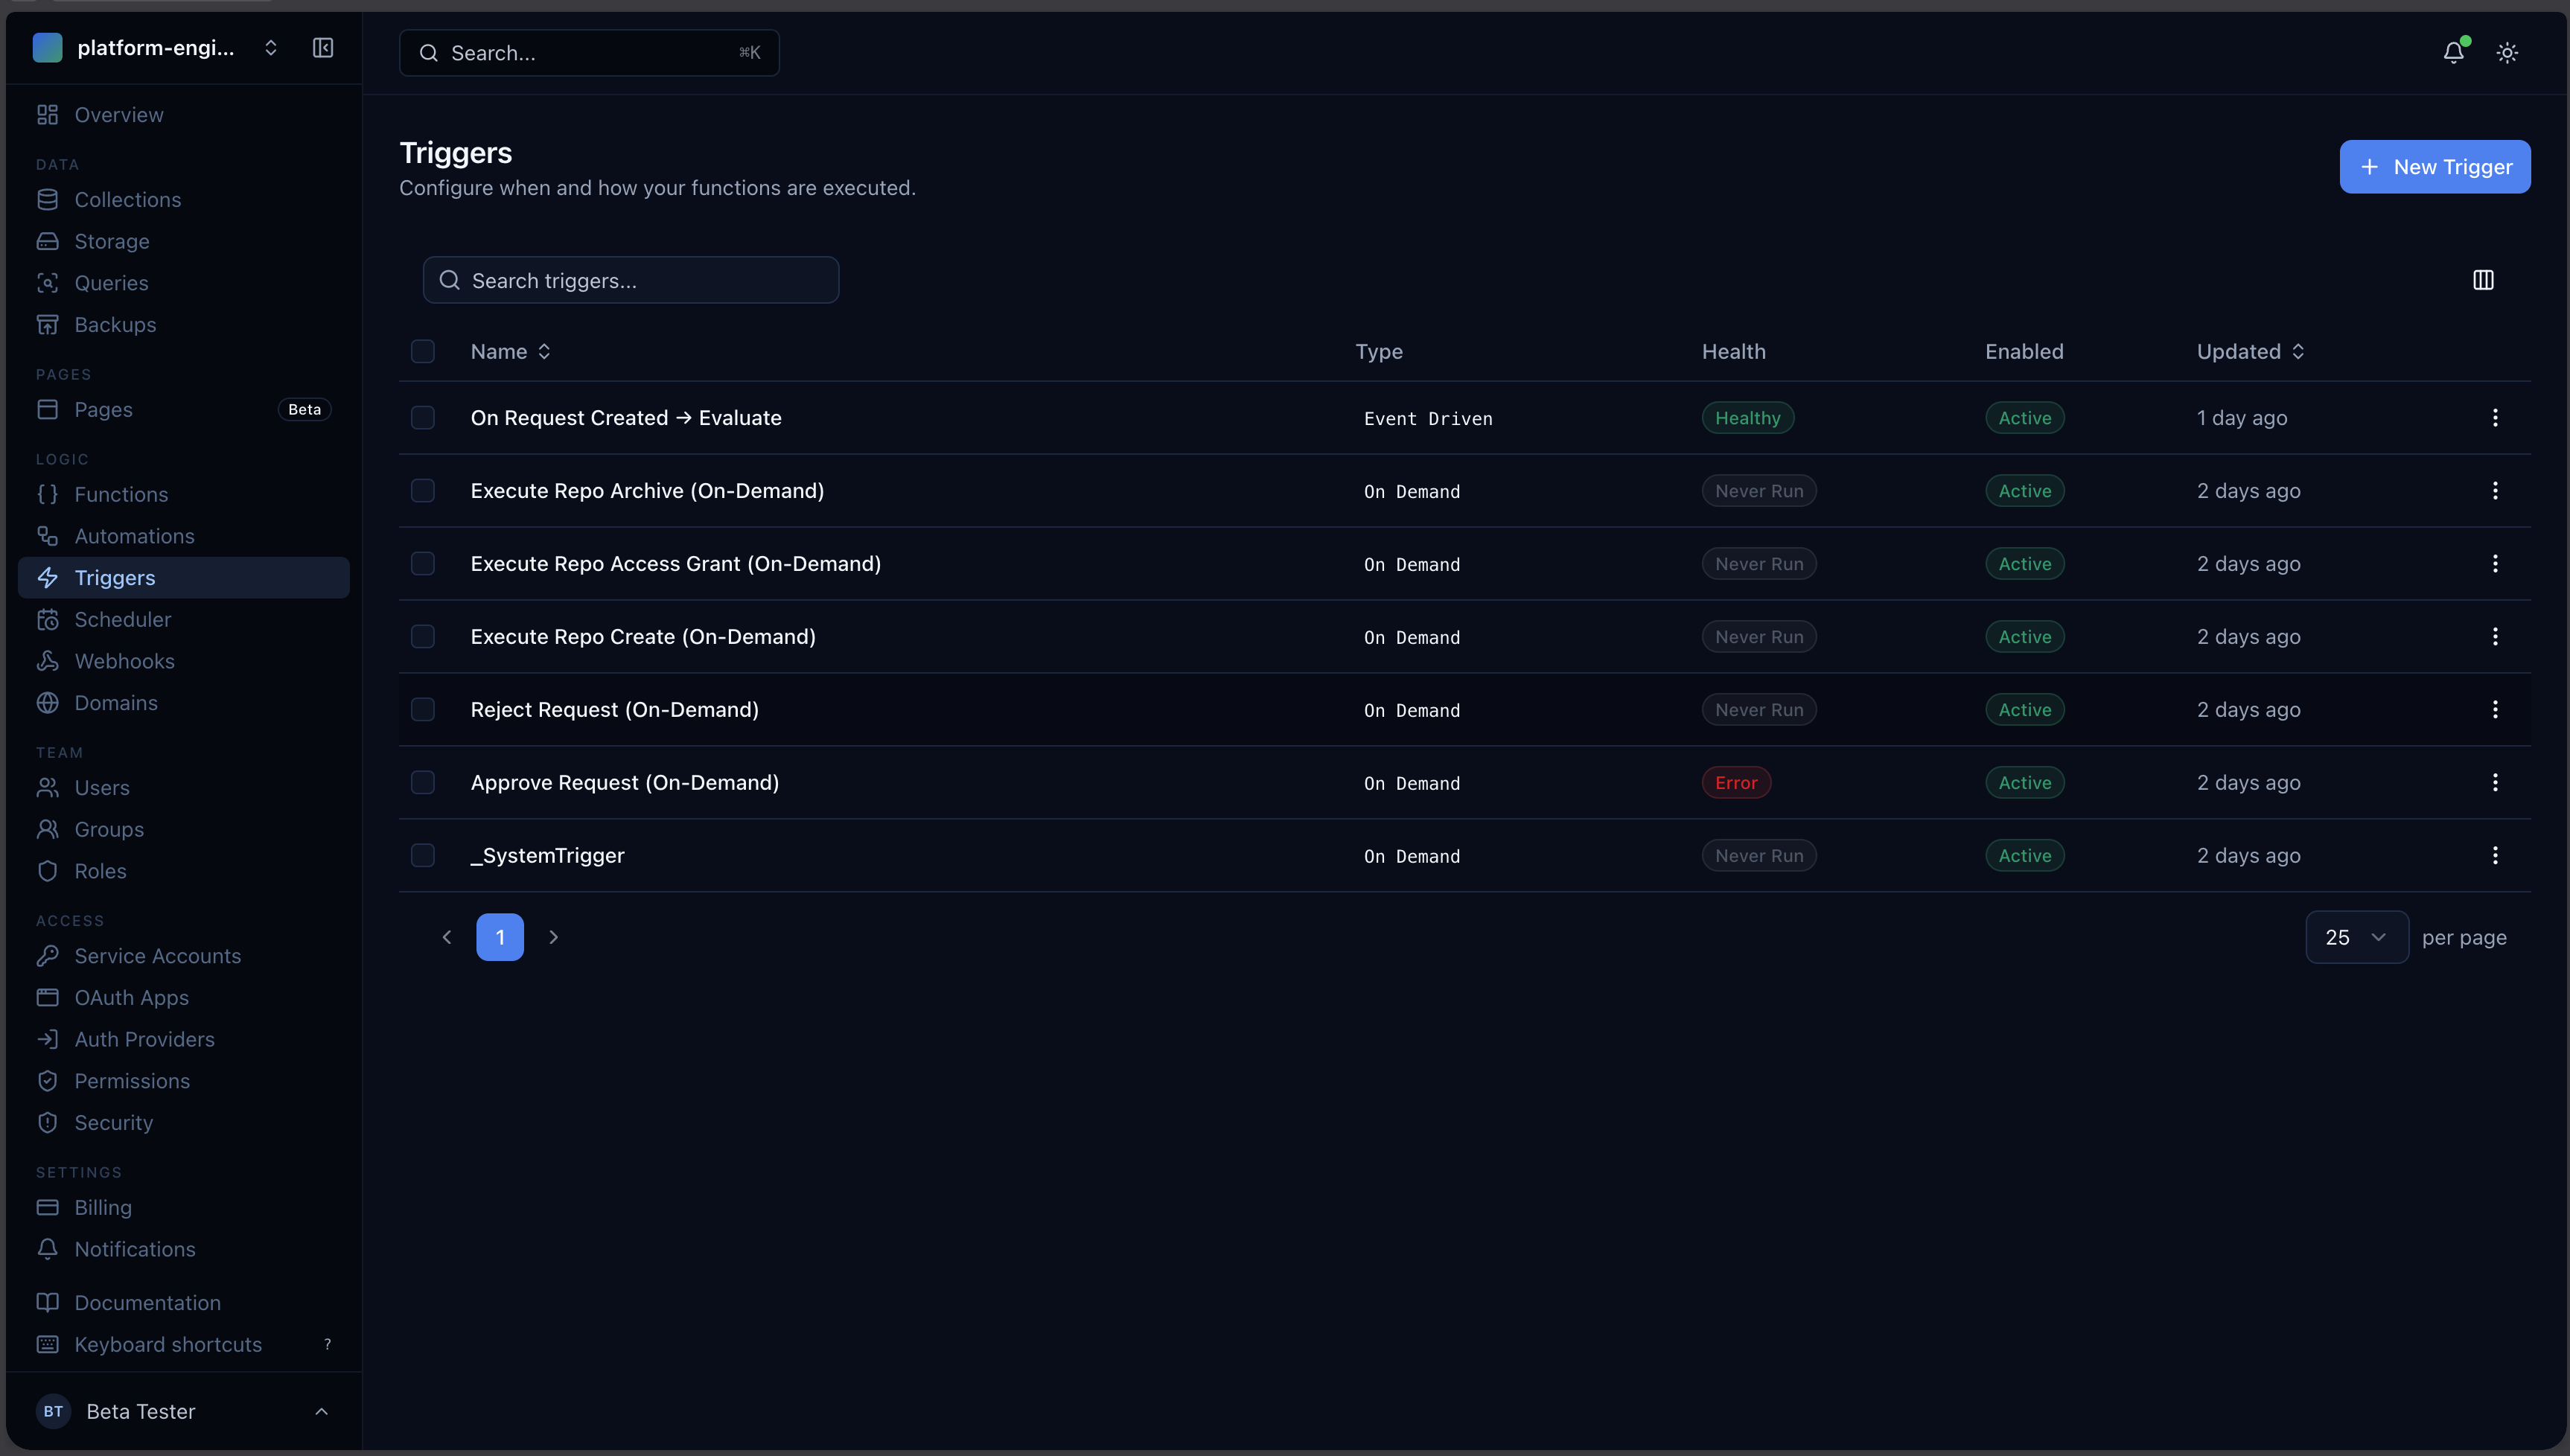Click the Queries scan icon
The image size is (2570, 1456).
47,283
